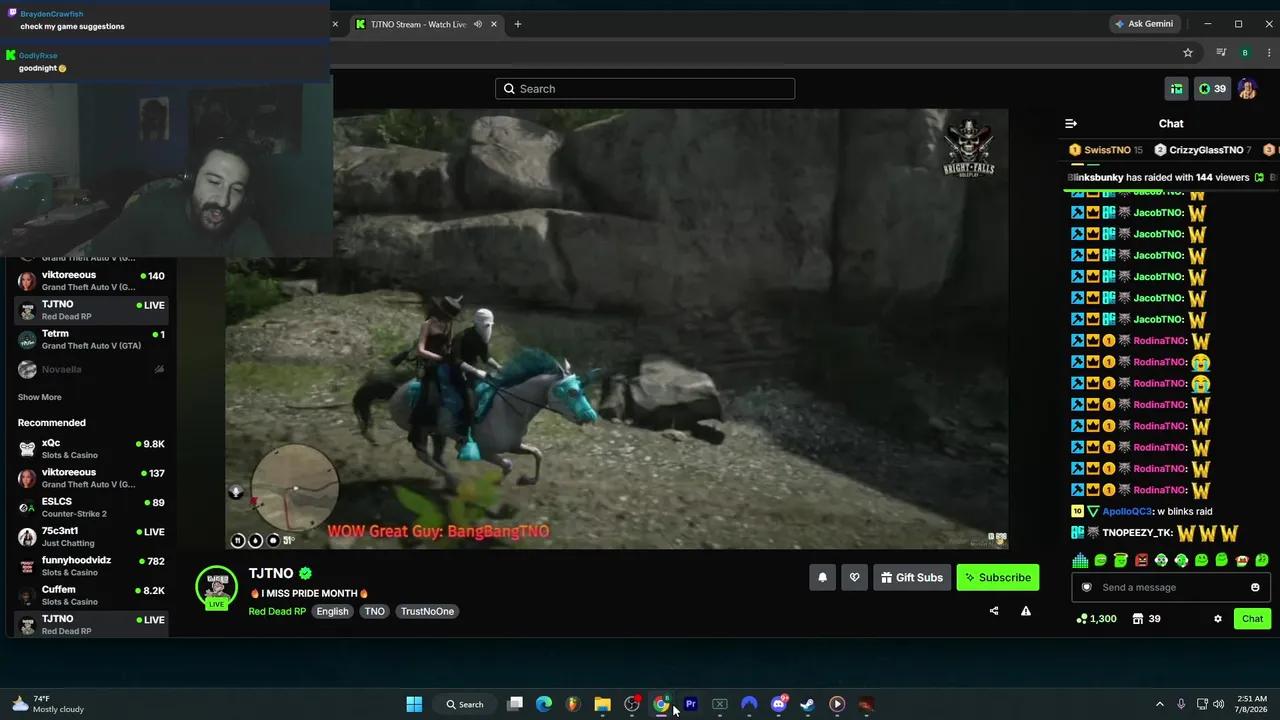Open the chat shop icon showing 39
This screenshot has width=1280, height=720.
(1146, 619)
